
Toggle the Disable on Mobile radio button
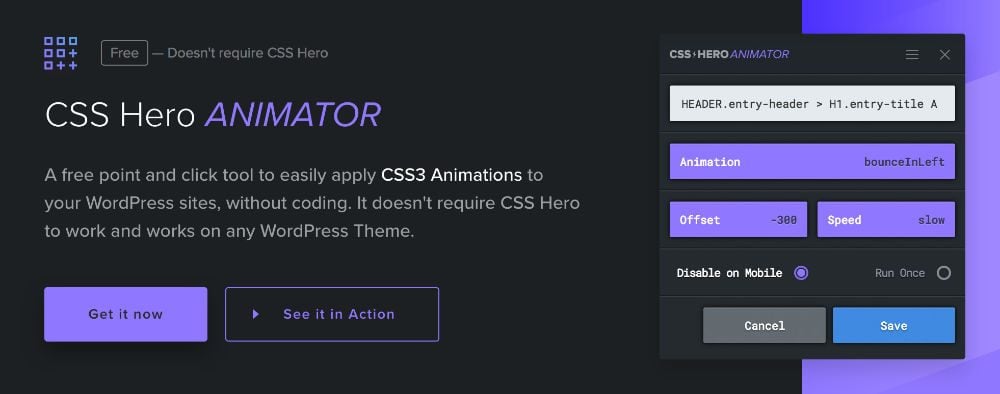click(801, 273)
